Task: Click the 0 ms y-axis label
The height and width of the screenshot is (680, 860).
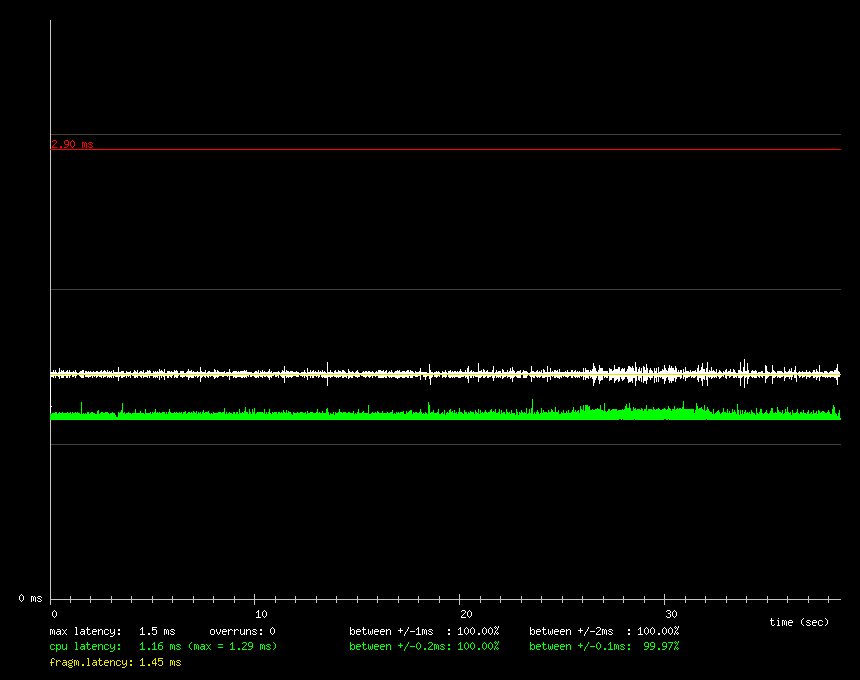Action: pyautogui.click(x=30, y=598)
